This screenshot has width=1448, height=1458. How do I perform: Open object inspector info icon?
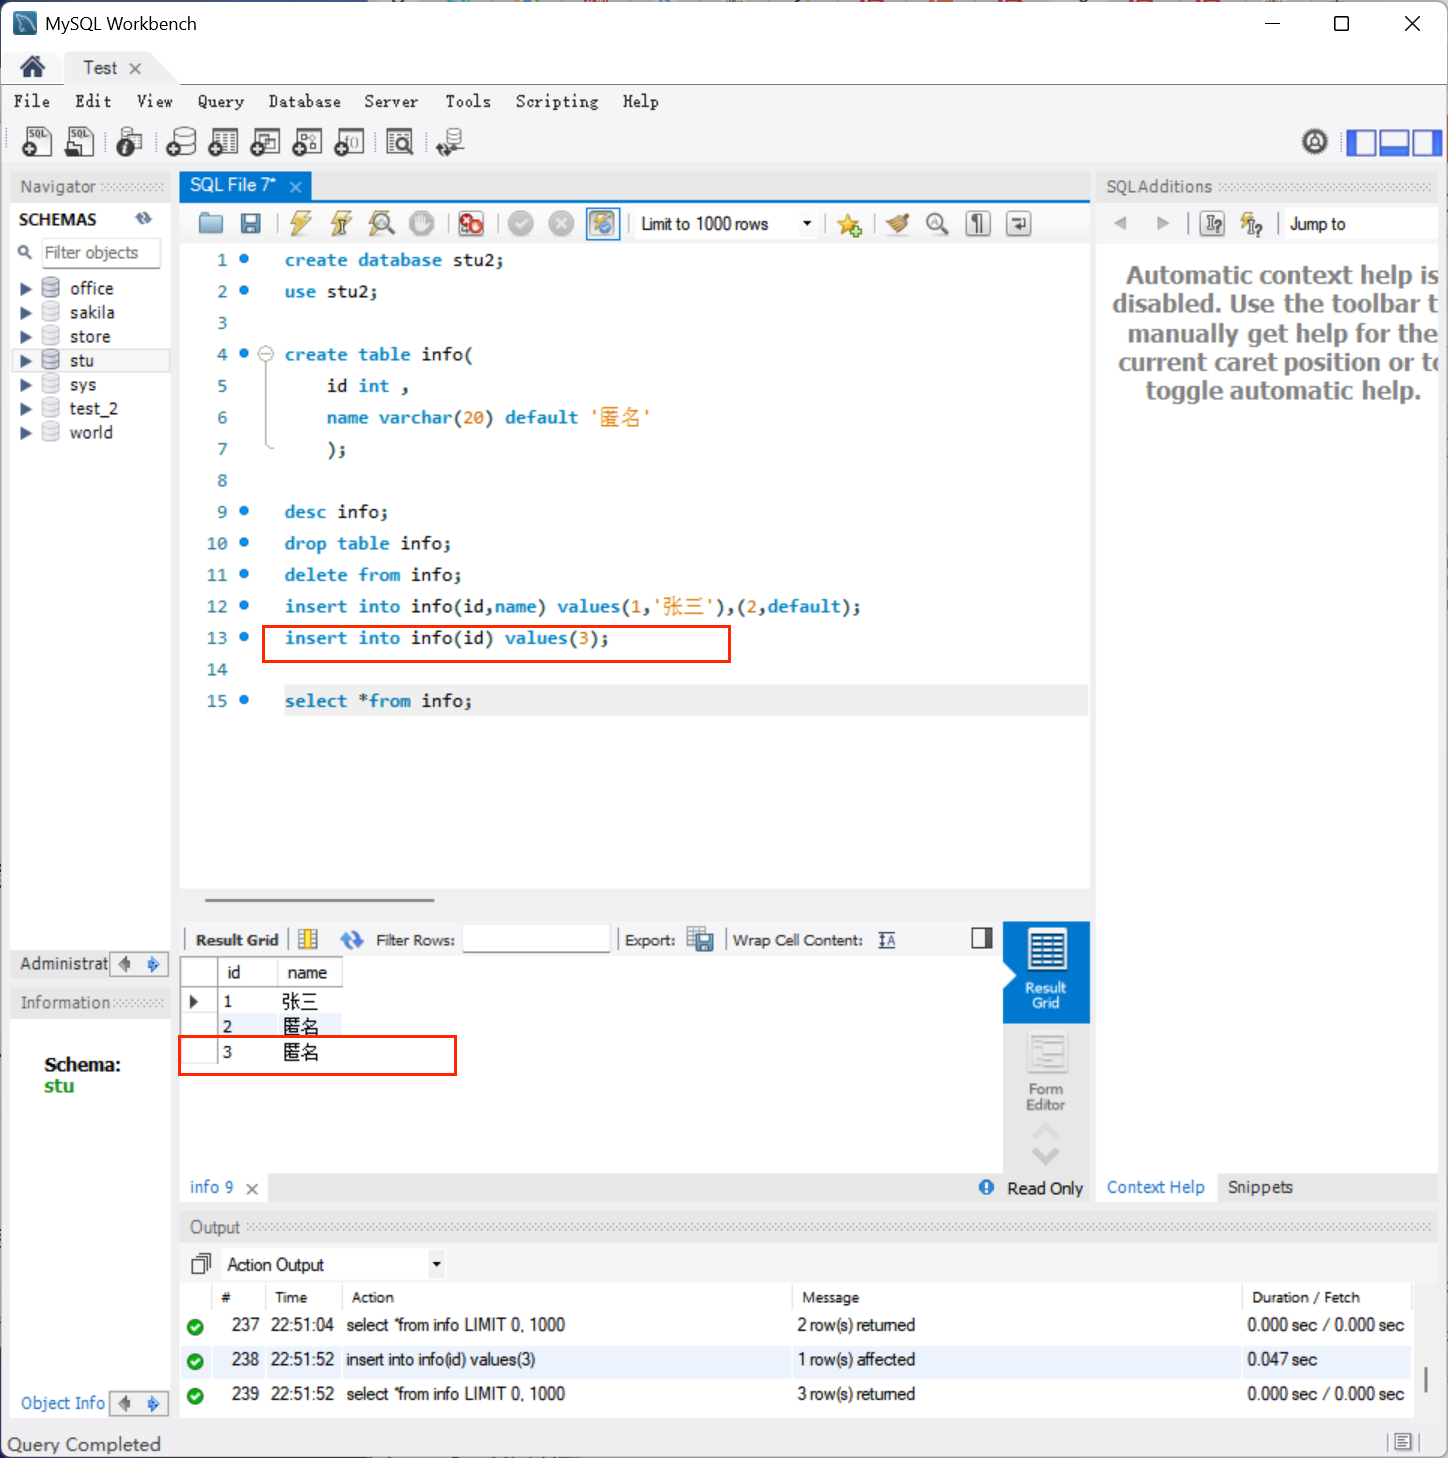pos(129,142)
